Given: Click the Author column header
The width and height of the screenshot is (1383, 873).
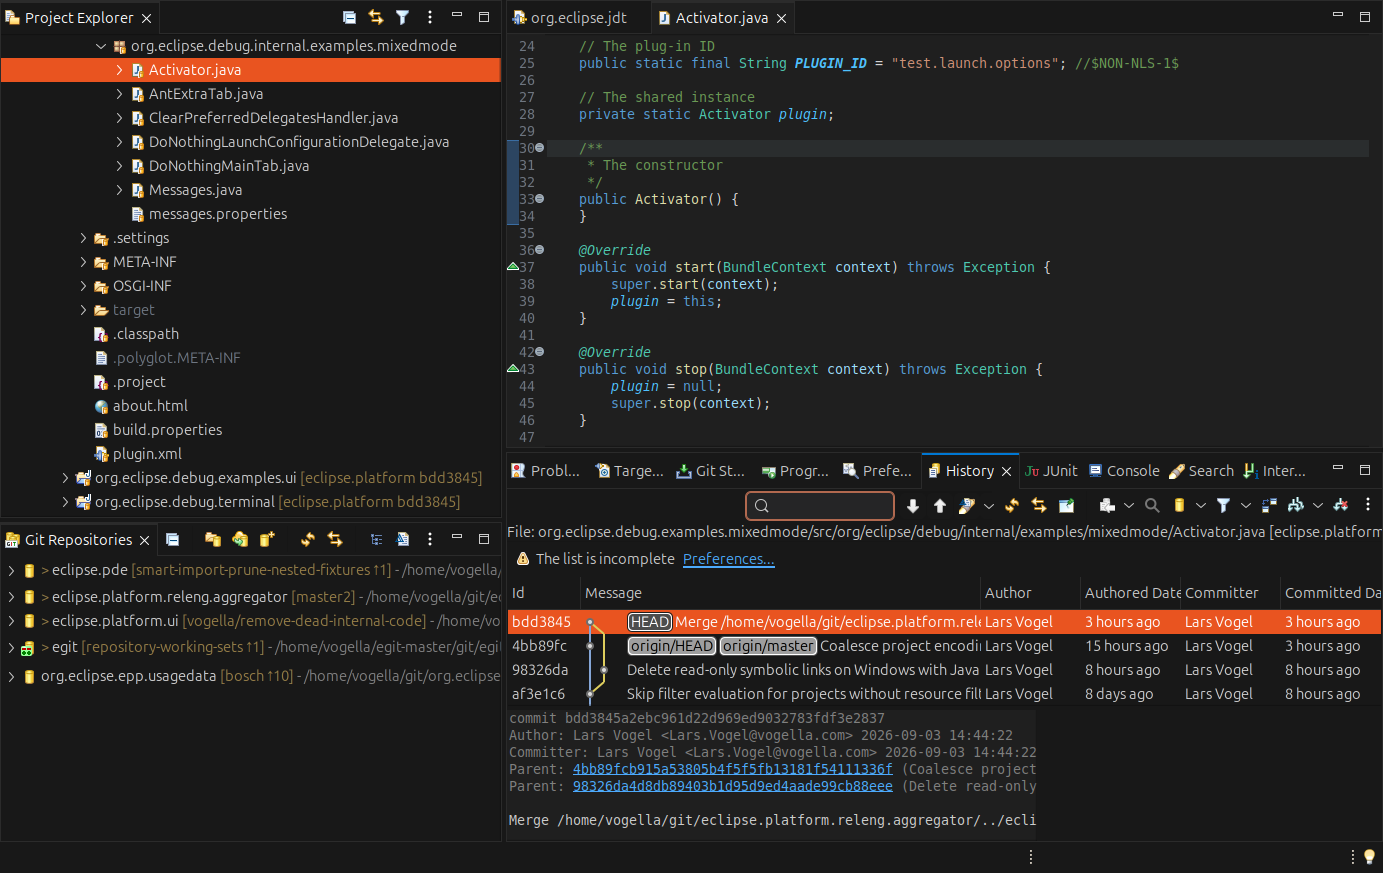Looking at the screenshot, I should click(x=1029, y=593).
